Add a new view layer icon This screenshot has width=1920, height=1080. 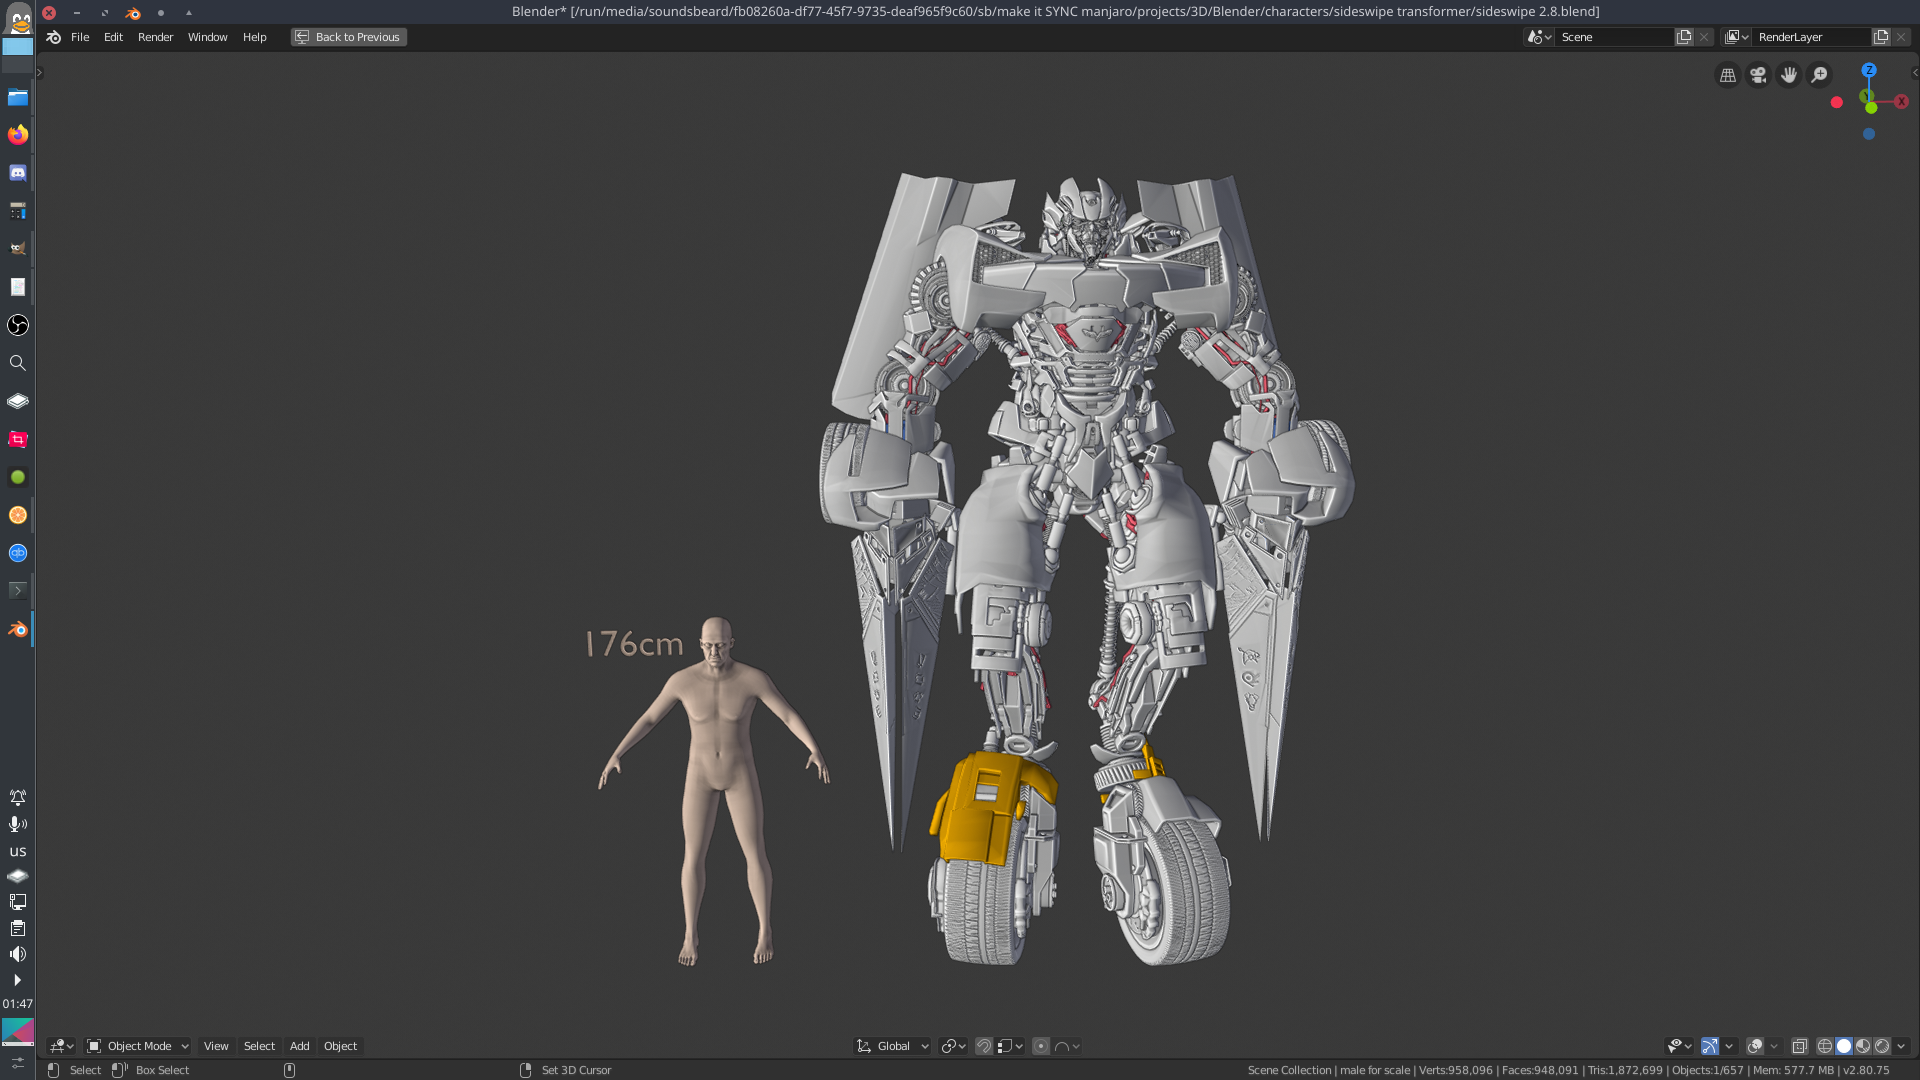[x=1881, y=37]
